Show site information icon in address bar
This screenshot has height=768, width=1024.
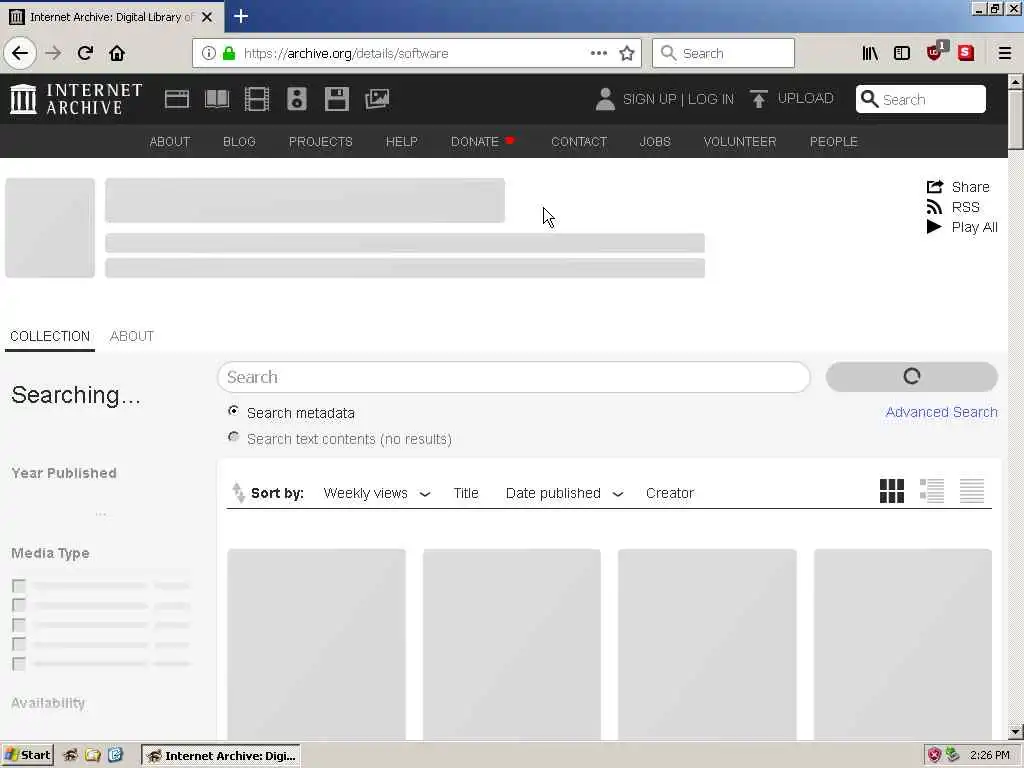[208, 54]
